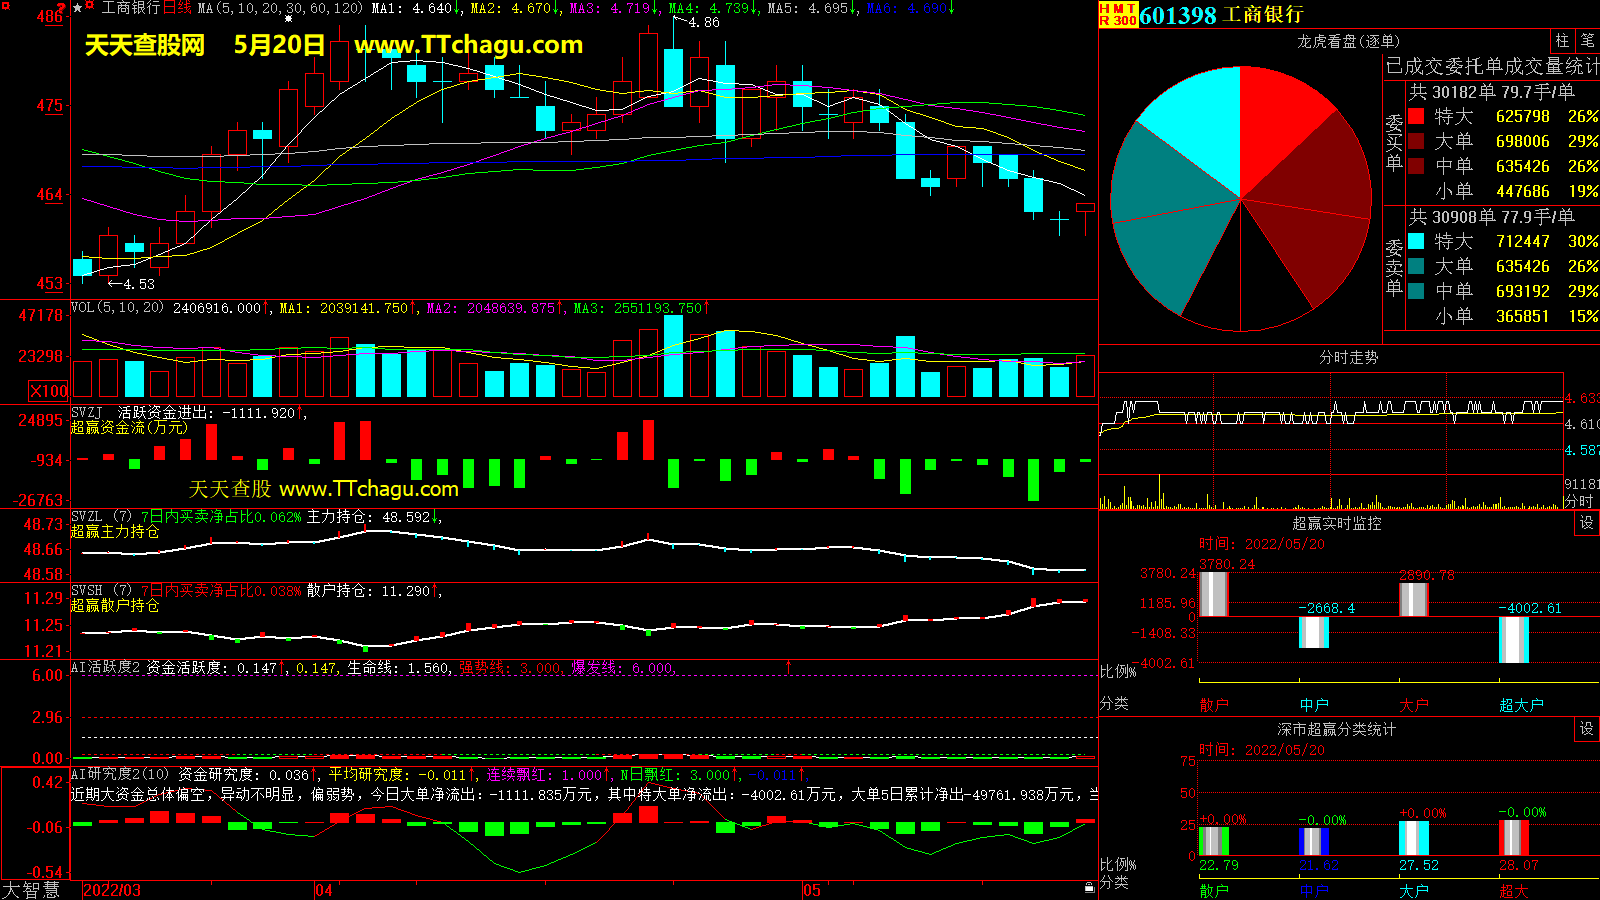Click the 分时走势 panel title
1600x900 pixels.
click(1348, 357)
